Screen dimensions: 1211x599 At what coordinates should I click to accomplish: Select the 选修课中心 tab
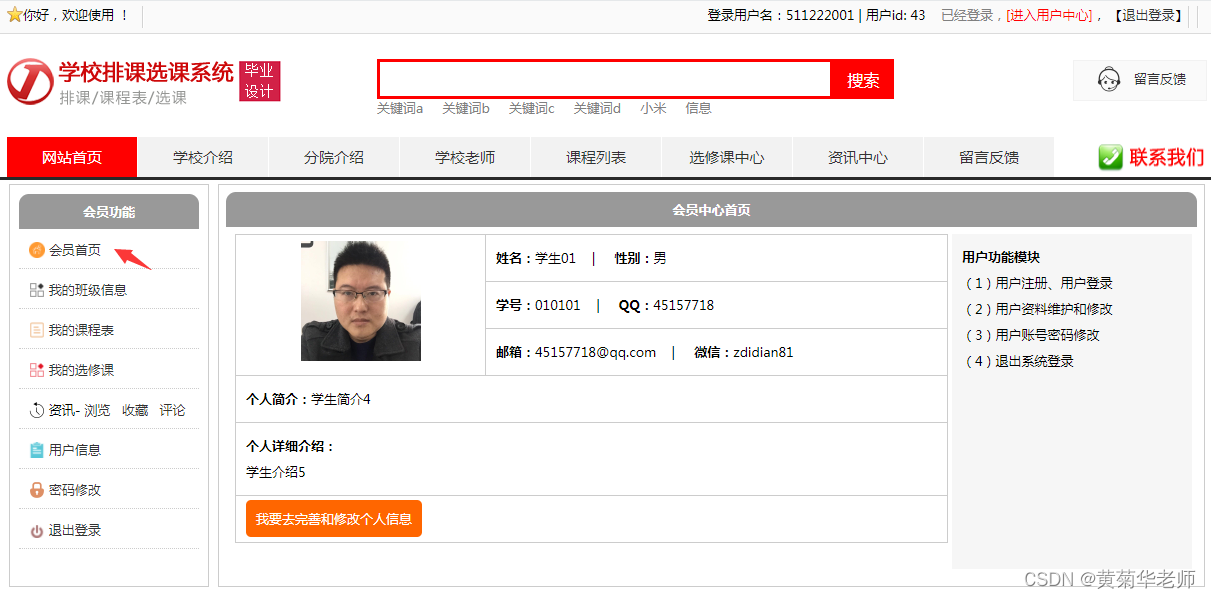pos(726,157)
